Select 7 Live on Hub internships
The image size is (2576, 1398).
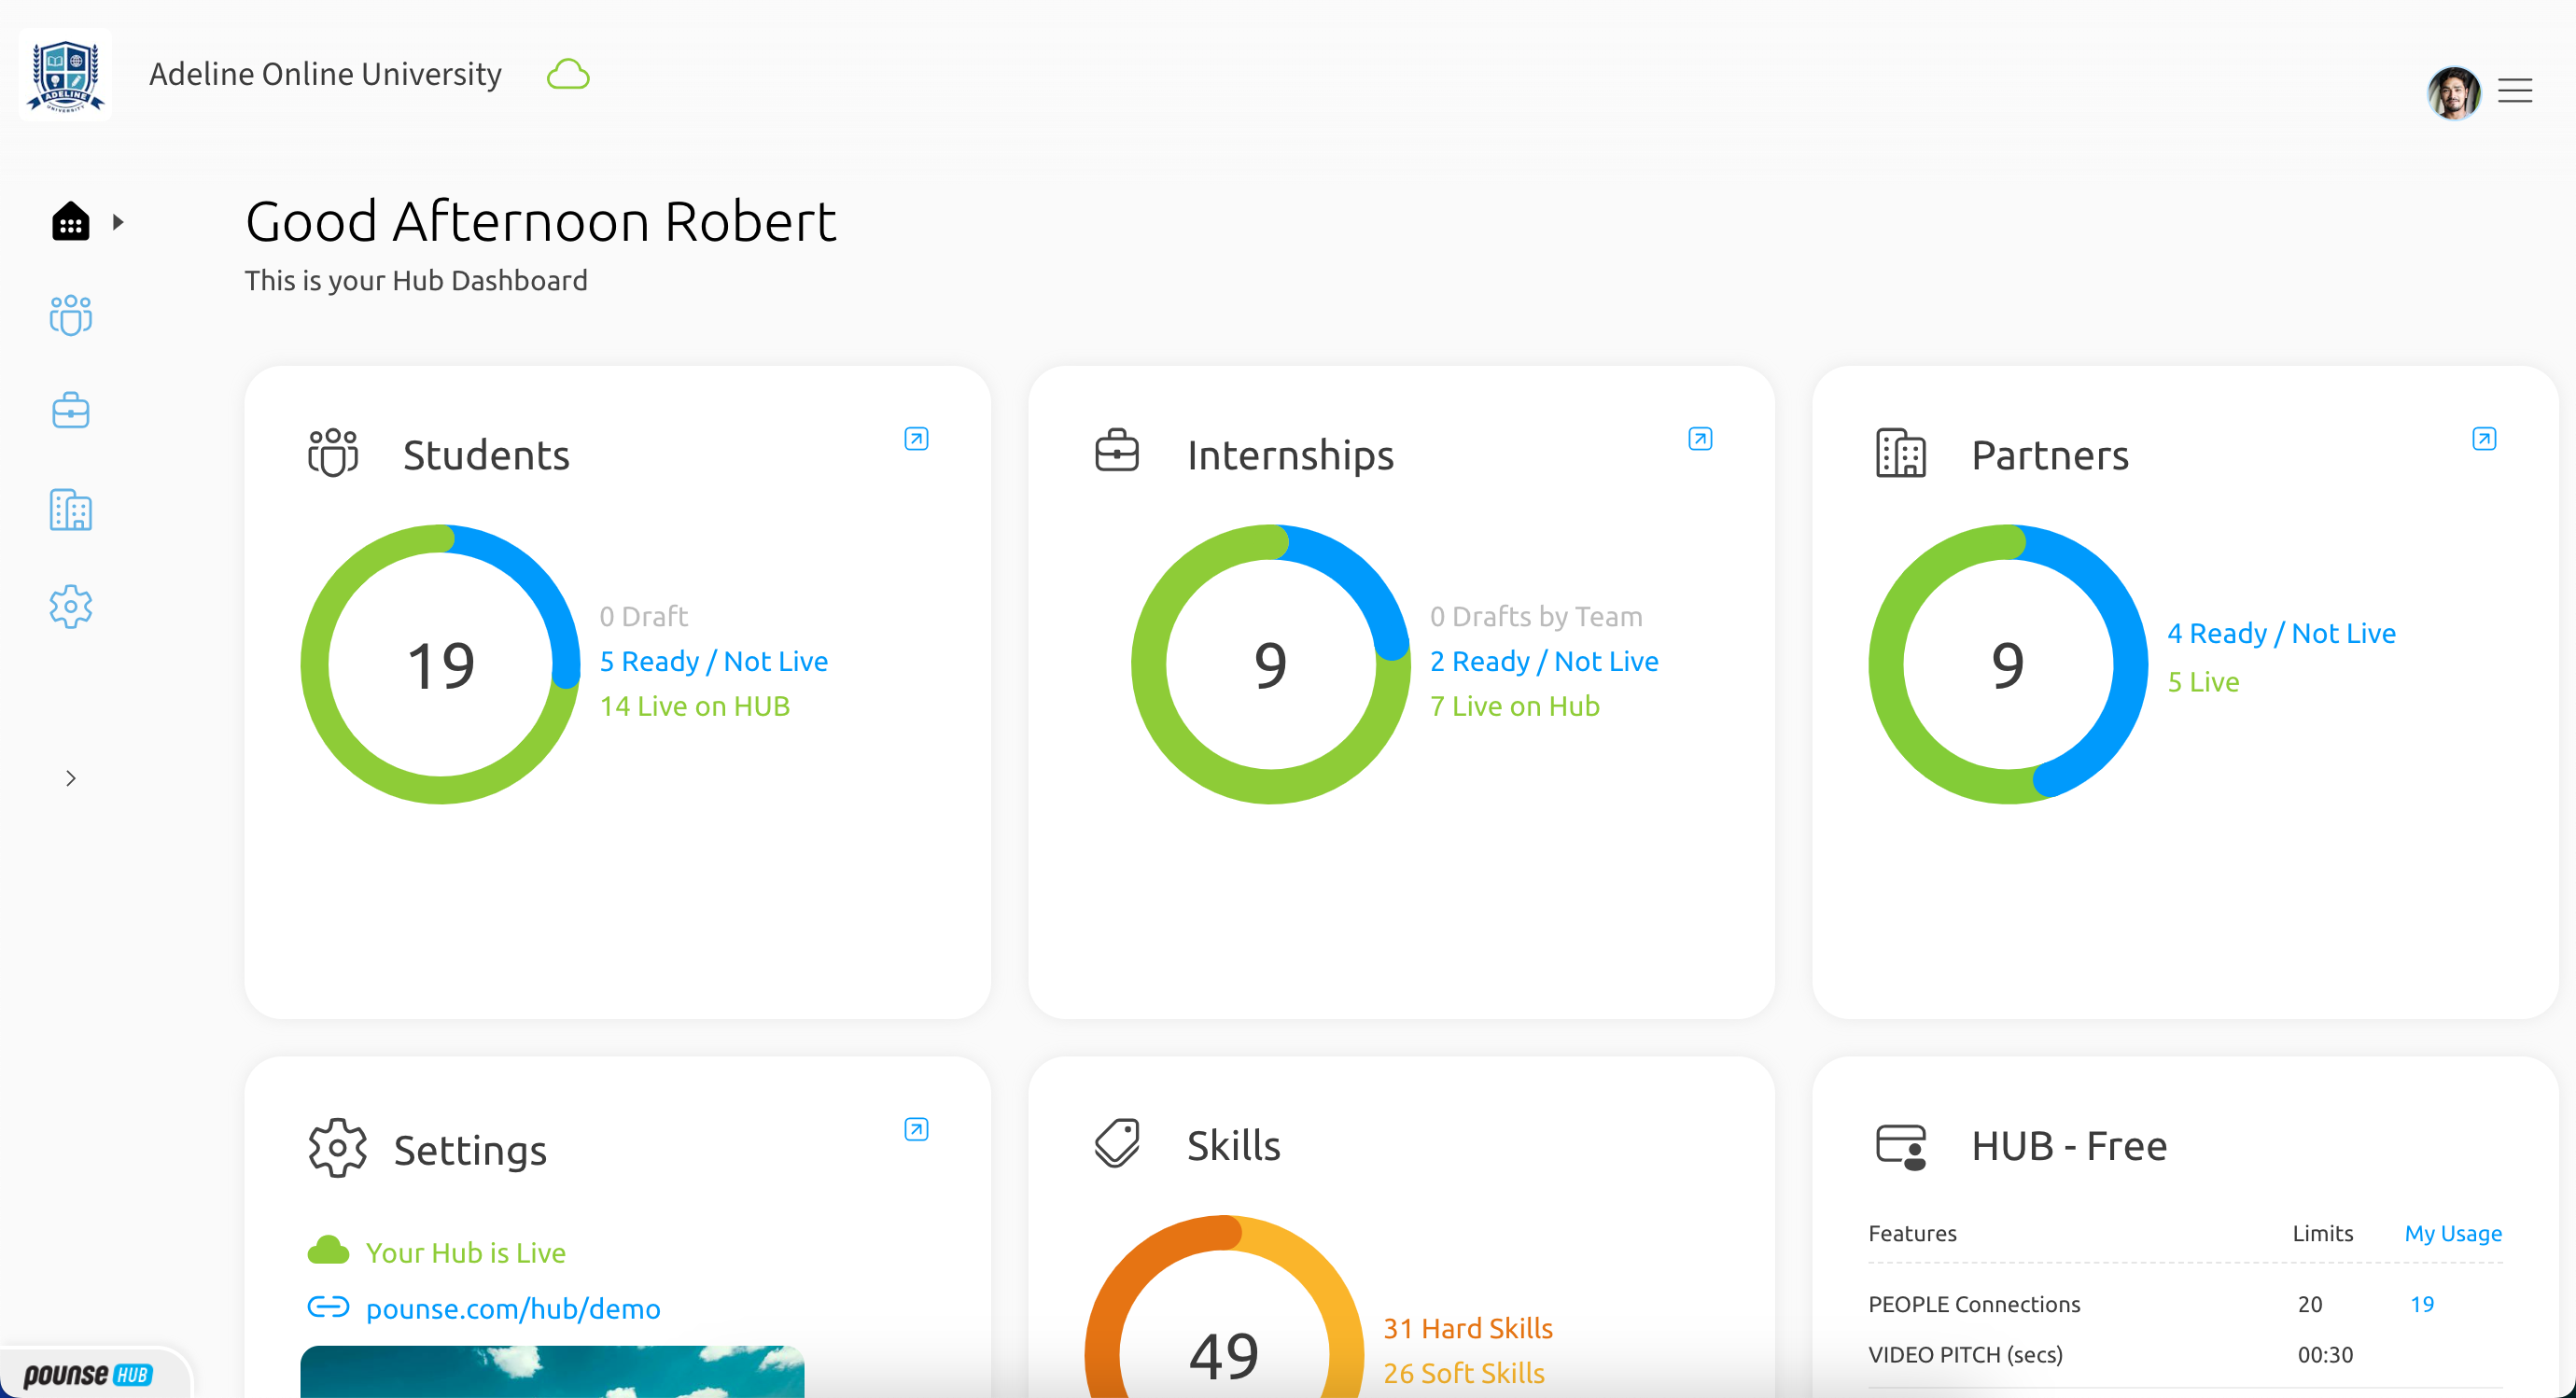pos(1515,706)
